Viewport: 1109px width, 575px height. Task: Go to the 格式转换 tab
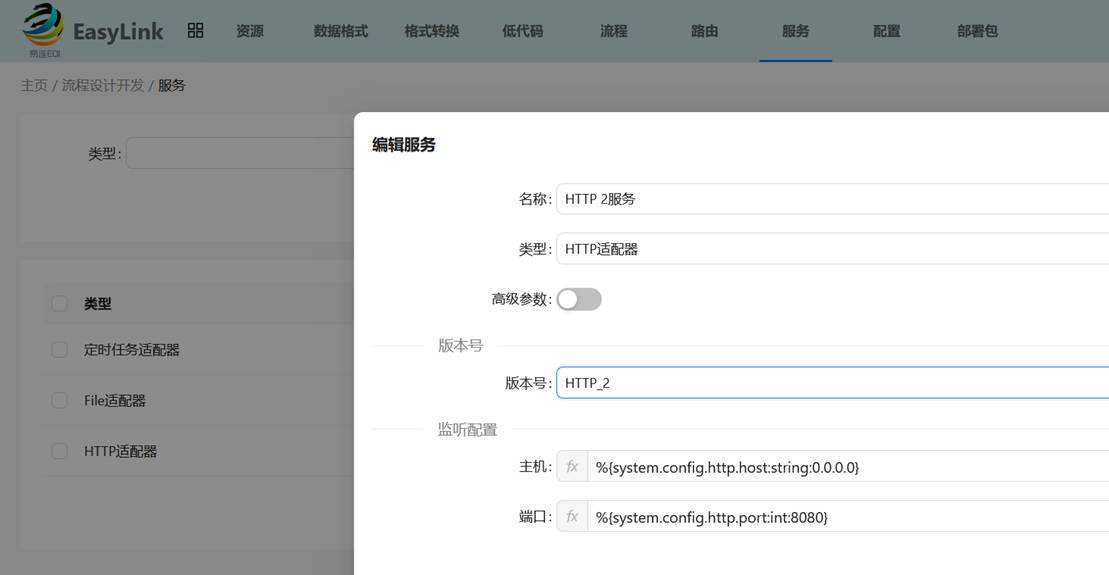pyautogui.click(x=432, y=31)
